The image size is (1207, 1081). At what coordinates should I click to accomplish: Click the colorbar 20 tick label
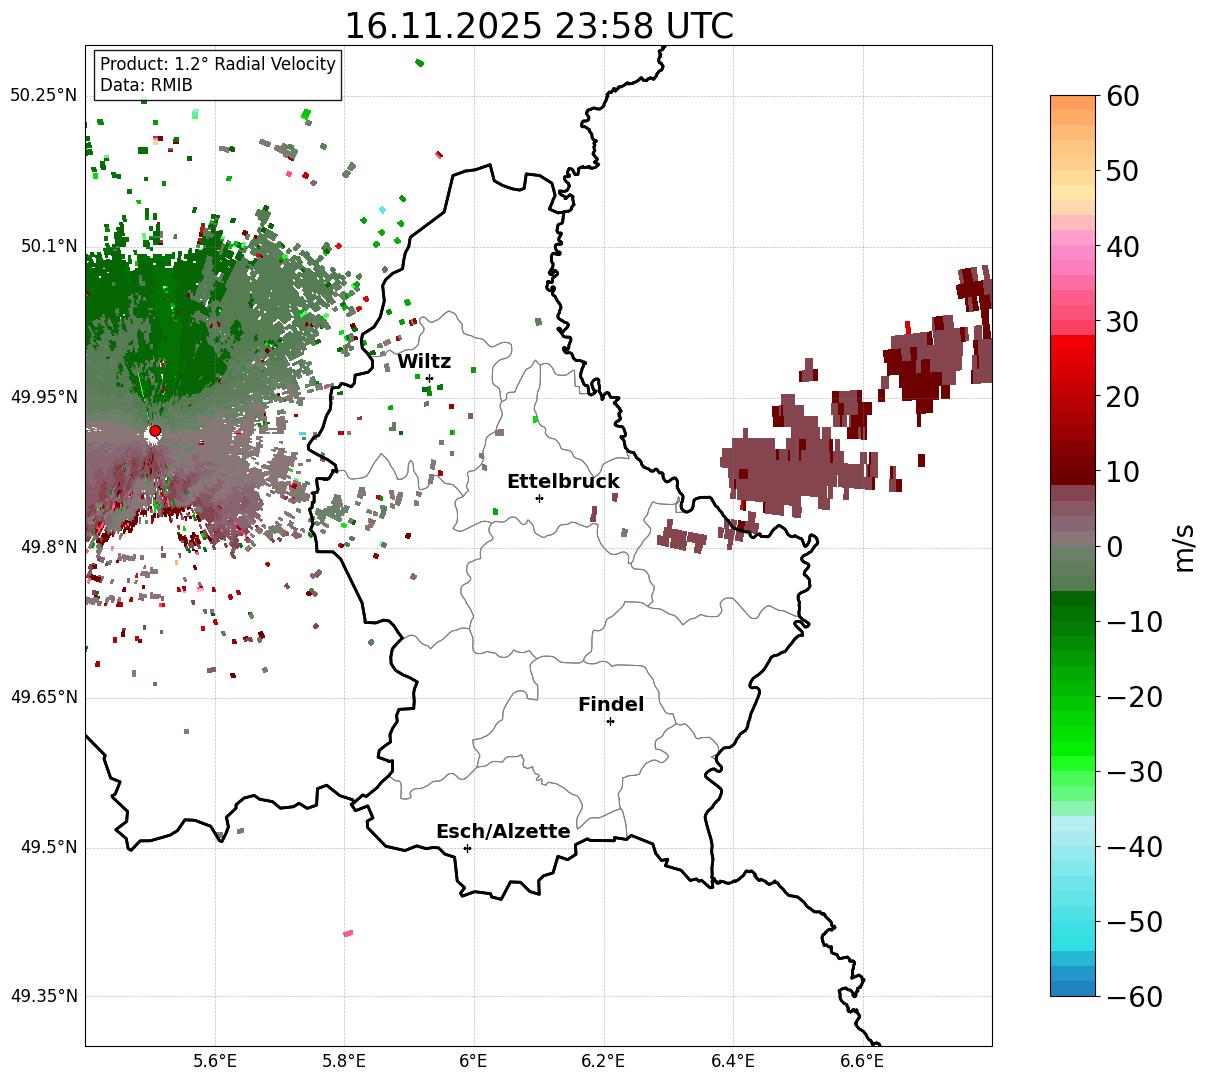1121,397
